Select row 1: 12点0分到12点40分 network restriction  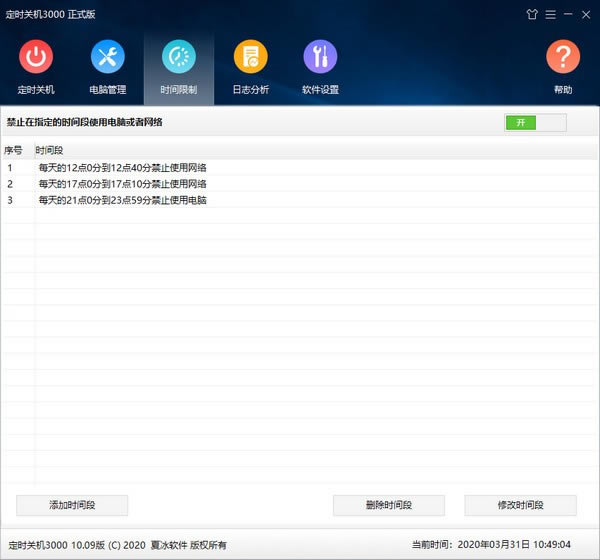coord(122,168)
